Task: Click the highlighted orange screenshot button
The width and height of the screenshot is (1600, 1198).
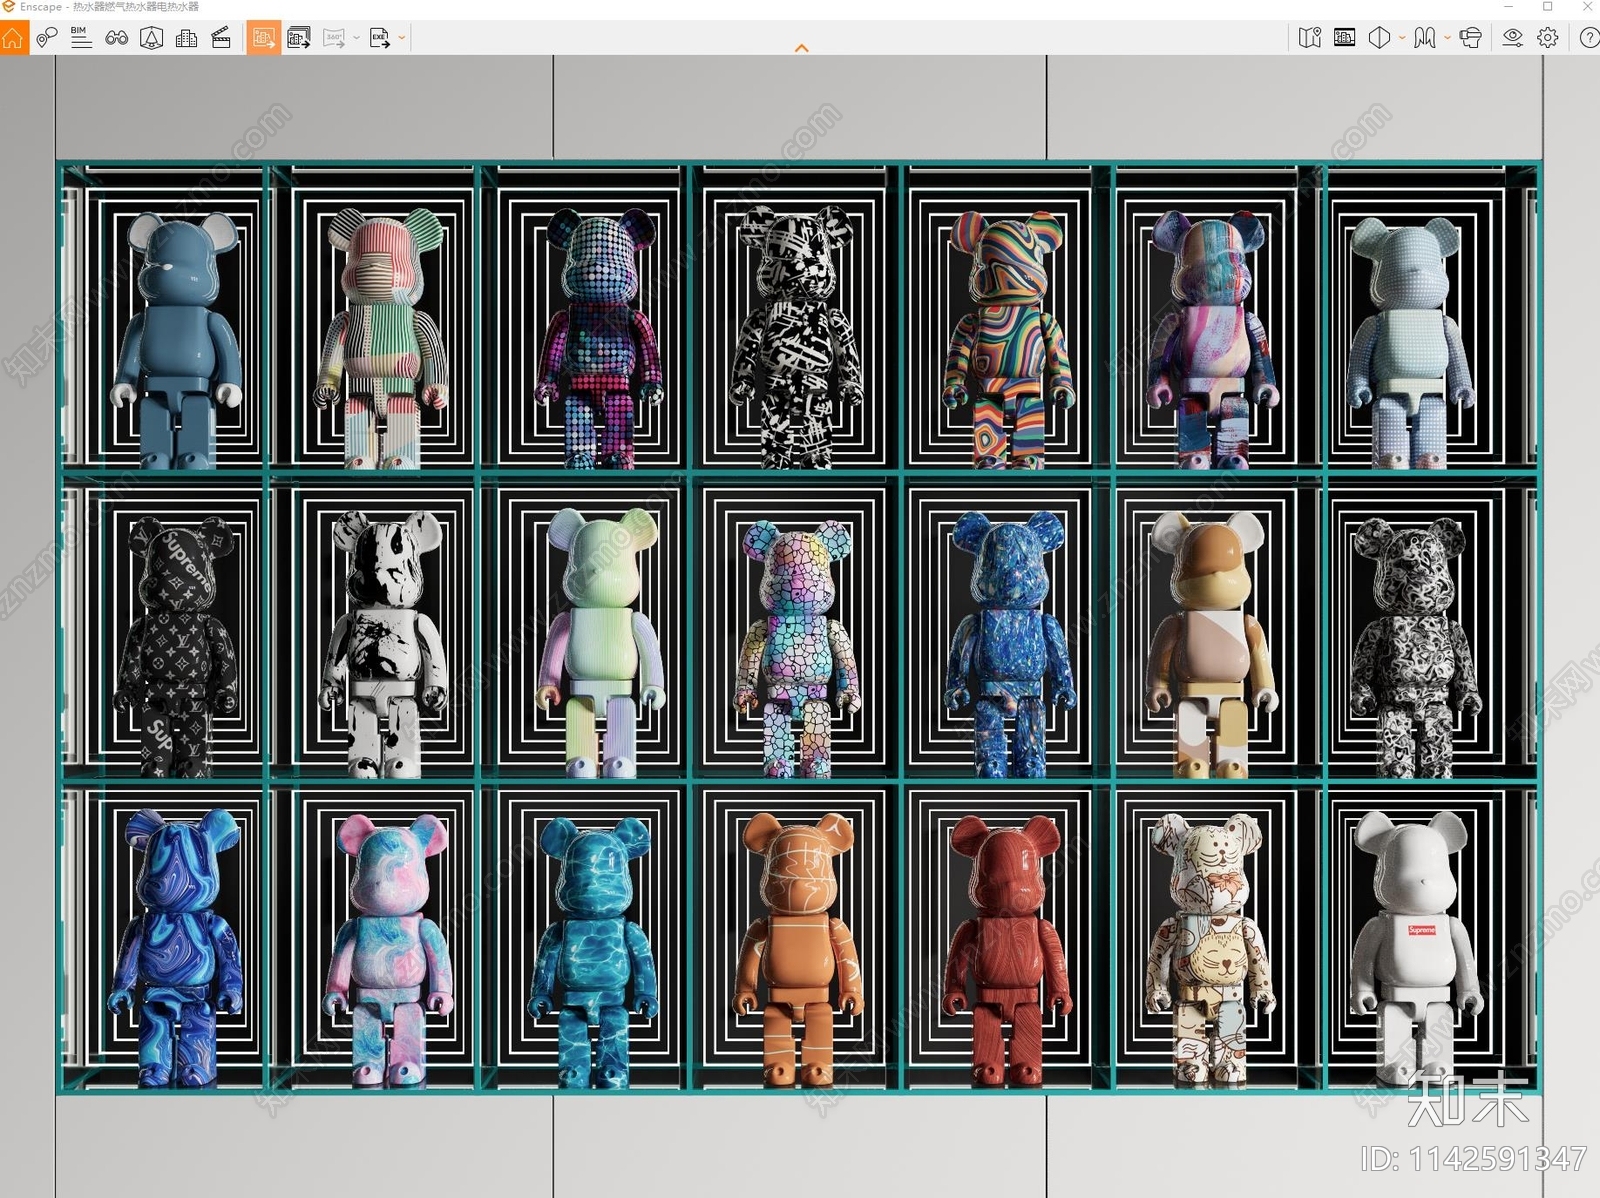Action: [263, 38]
